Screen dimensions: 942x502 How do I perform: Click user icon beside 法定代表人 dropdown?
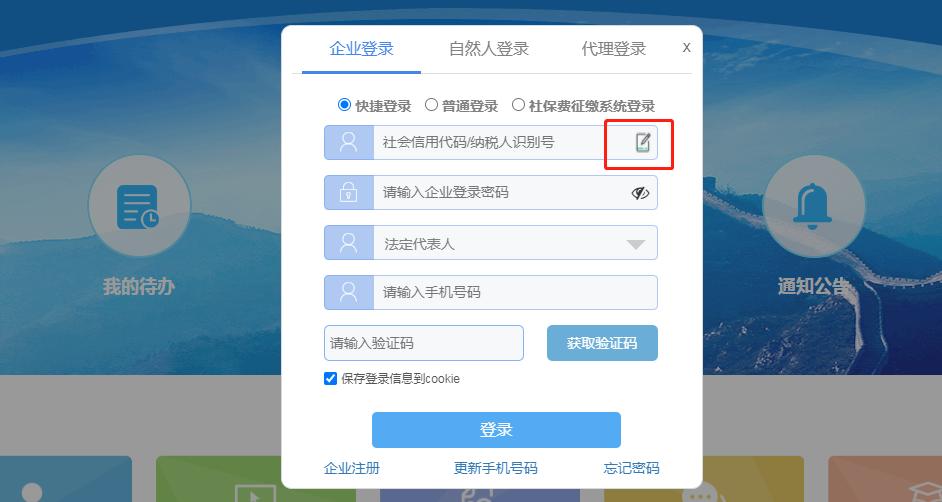[x=349, y=243]
